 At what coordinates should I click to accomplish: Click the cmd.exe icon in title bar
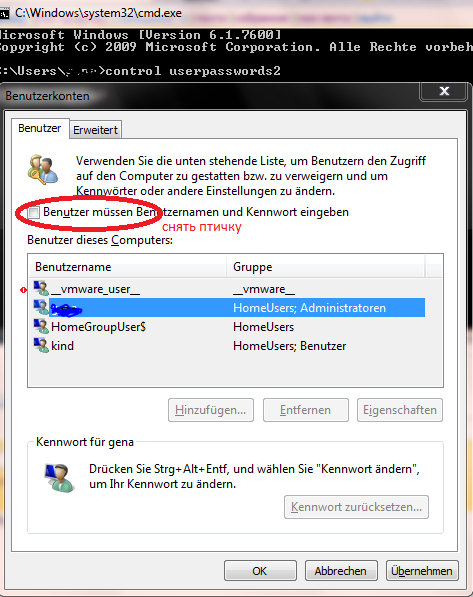tap(4, 14)
